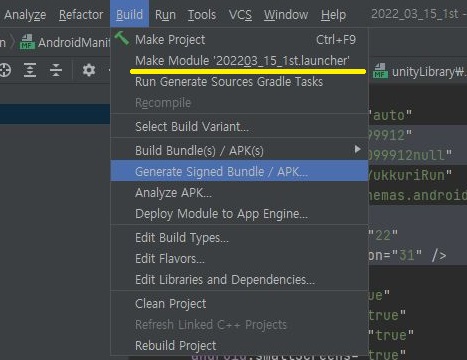The height and width of the screenshot is (360, 467).
Task: Open the VCS menu
Action: (240, 15)
